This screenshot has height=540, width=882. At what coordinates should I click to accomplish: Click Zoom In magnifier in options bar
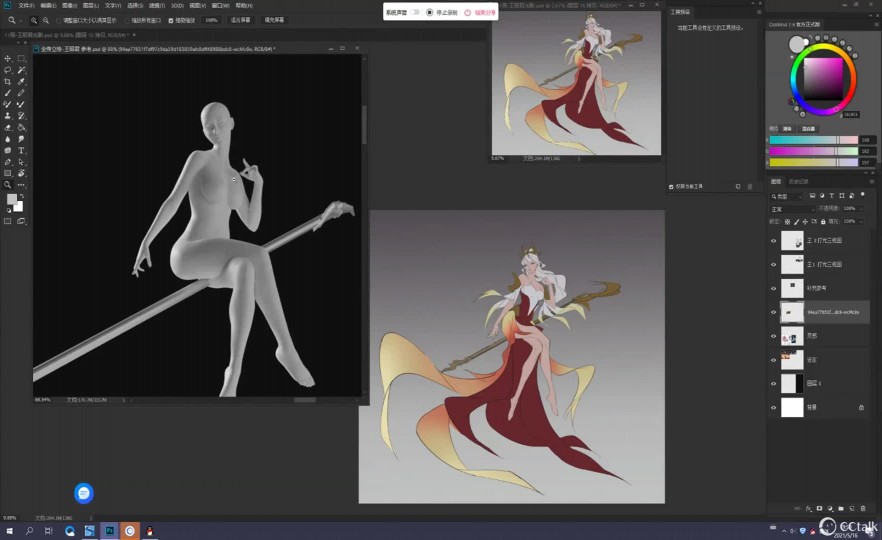(x=34, y=20)
